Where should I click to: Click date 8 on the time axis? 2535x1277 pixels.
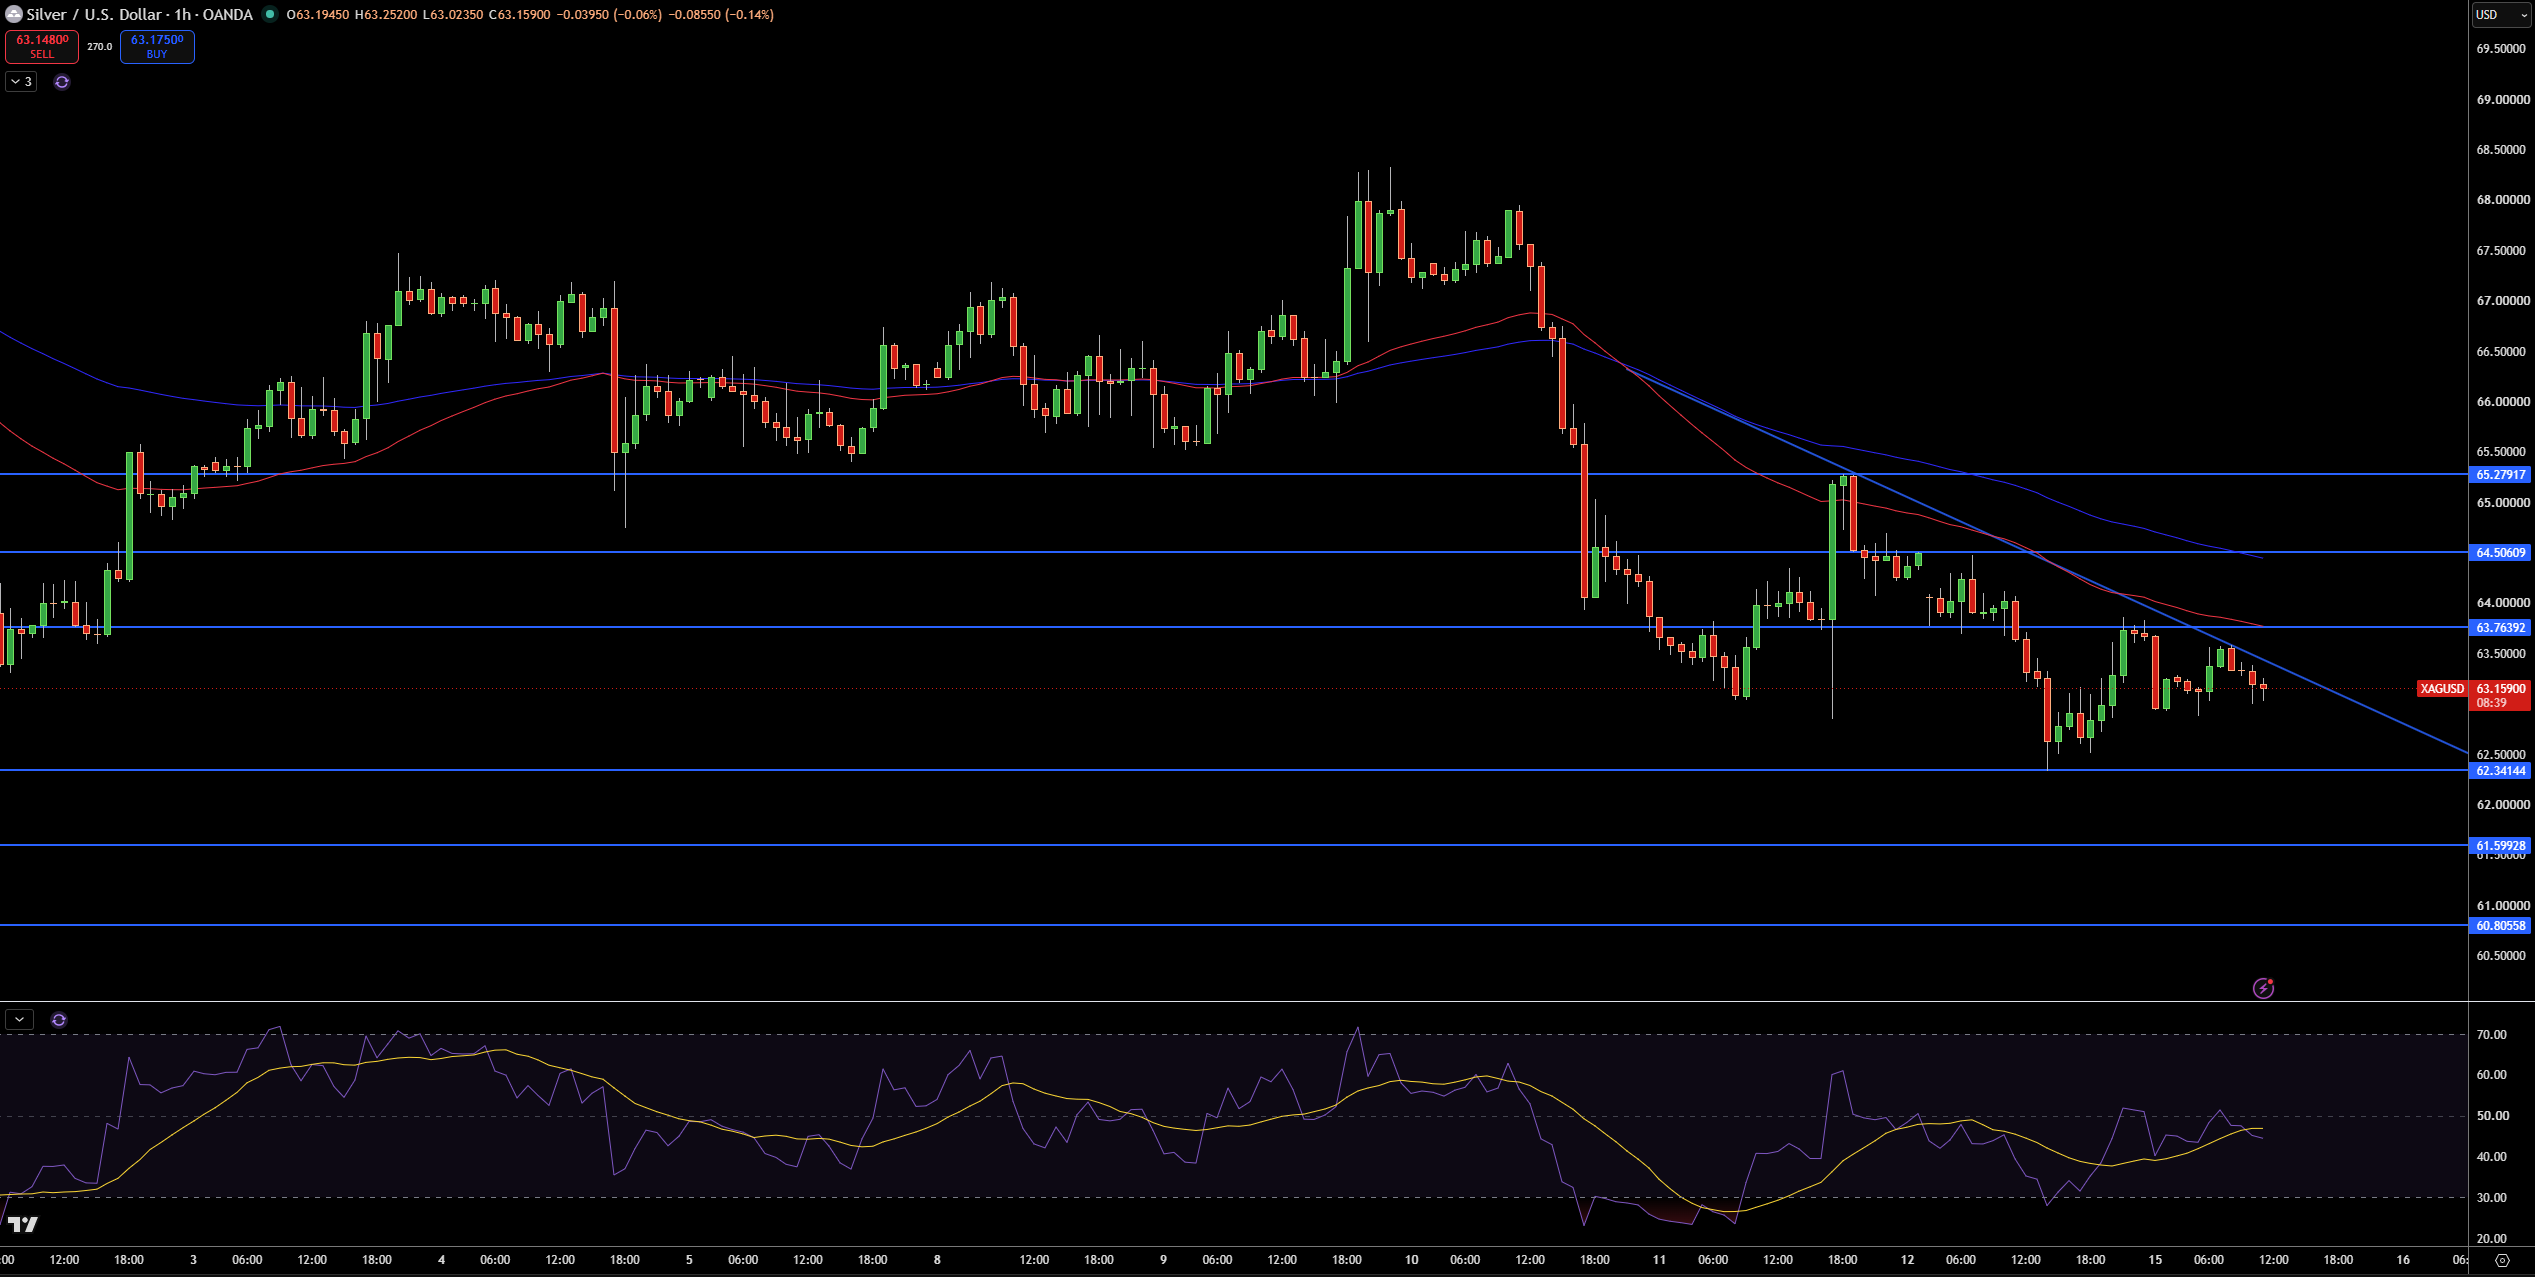pyautogui.click(x=937, y=1260)
